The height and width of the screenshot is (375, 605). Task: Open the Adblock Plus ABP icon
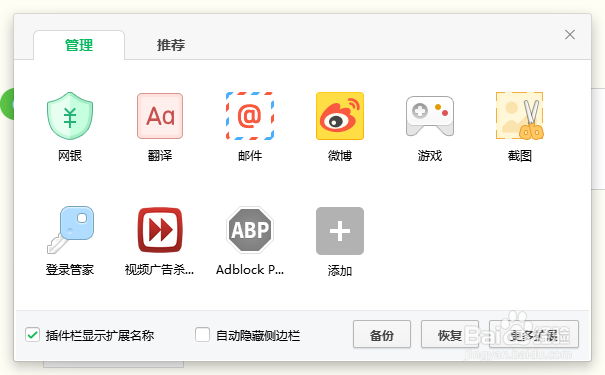250,230
